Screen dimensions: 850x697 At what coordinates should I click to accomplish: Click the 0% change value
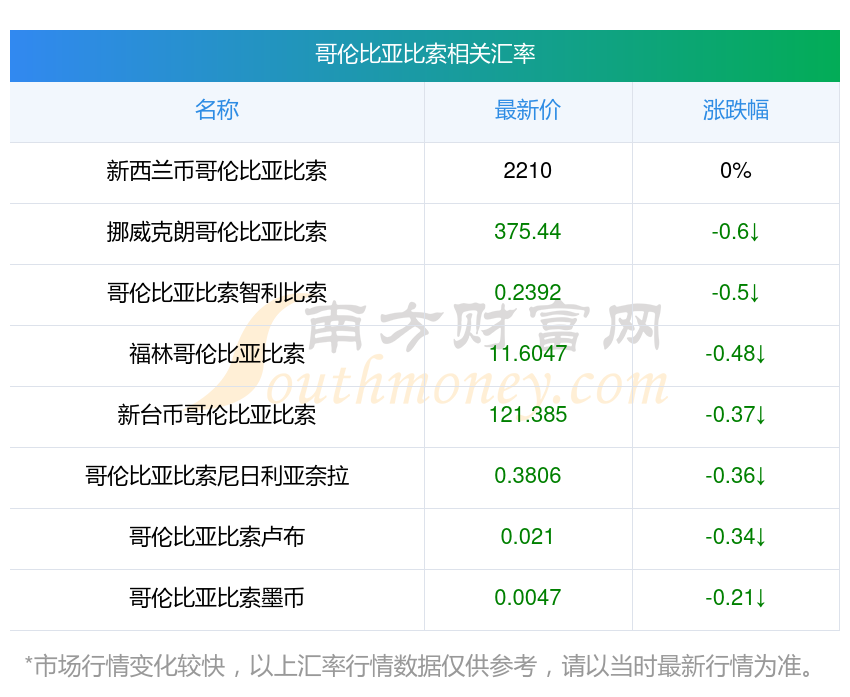pos(736,171)
